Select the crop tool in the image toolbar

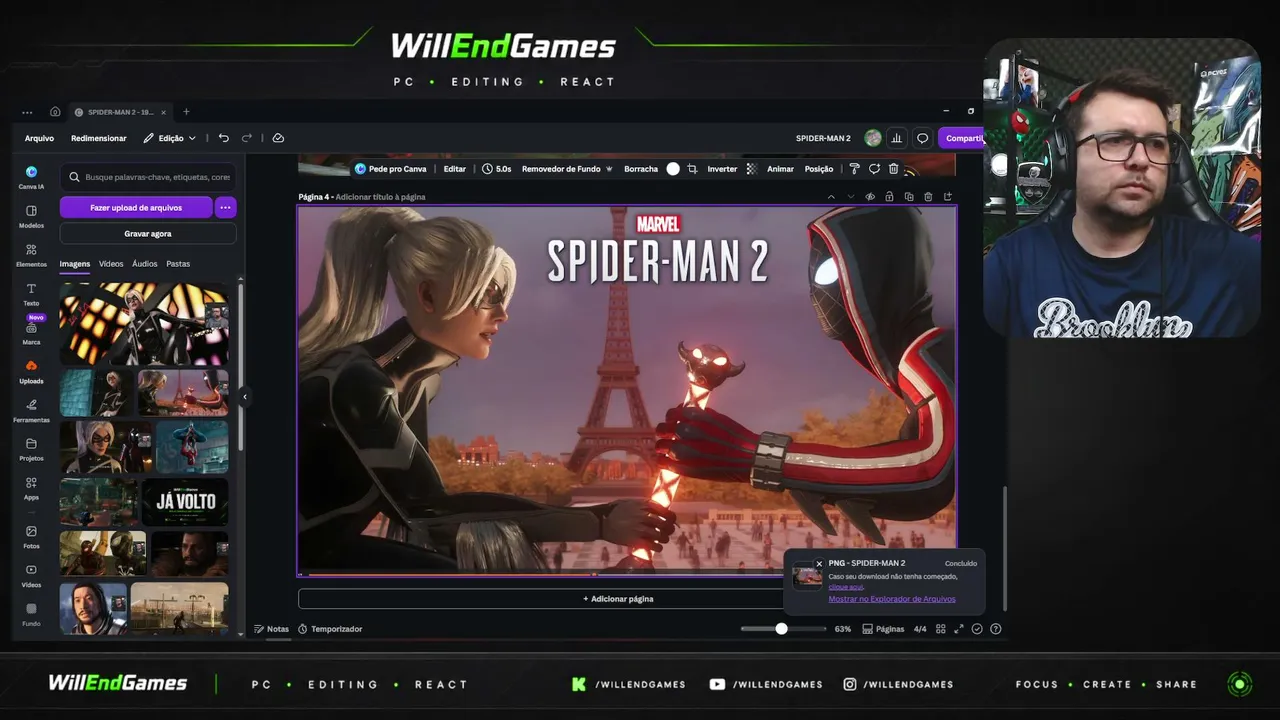pyautogui.click(x=692, y=169)
